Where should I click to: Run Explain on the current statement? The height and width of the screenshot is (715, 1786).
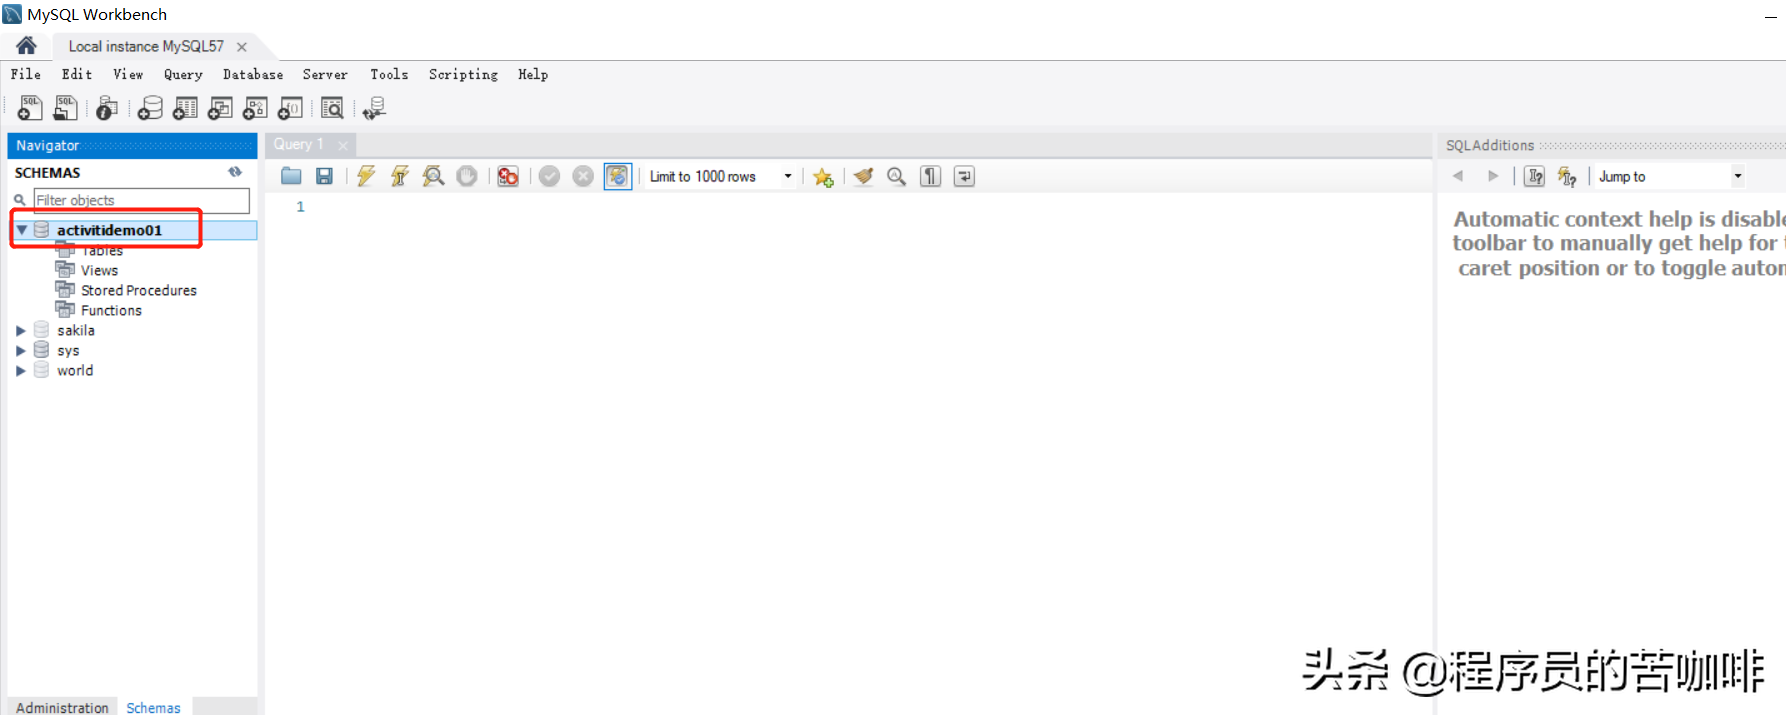point(433,176)
